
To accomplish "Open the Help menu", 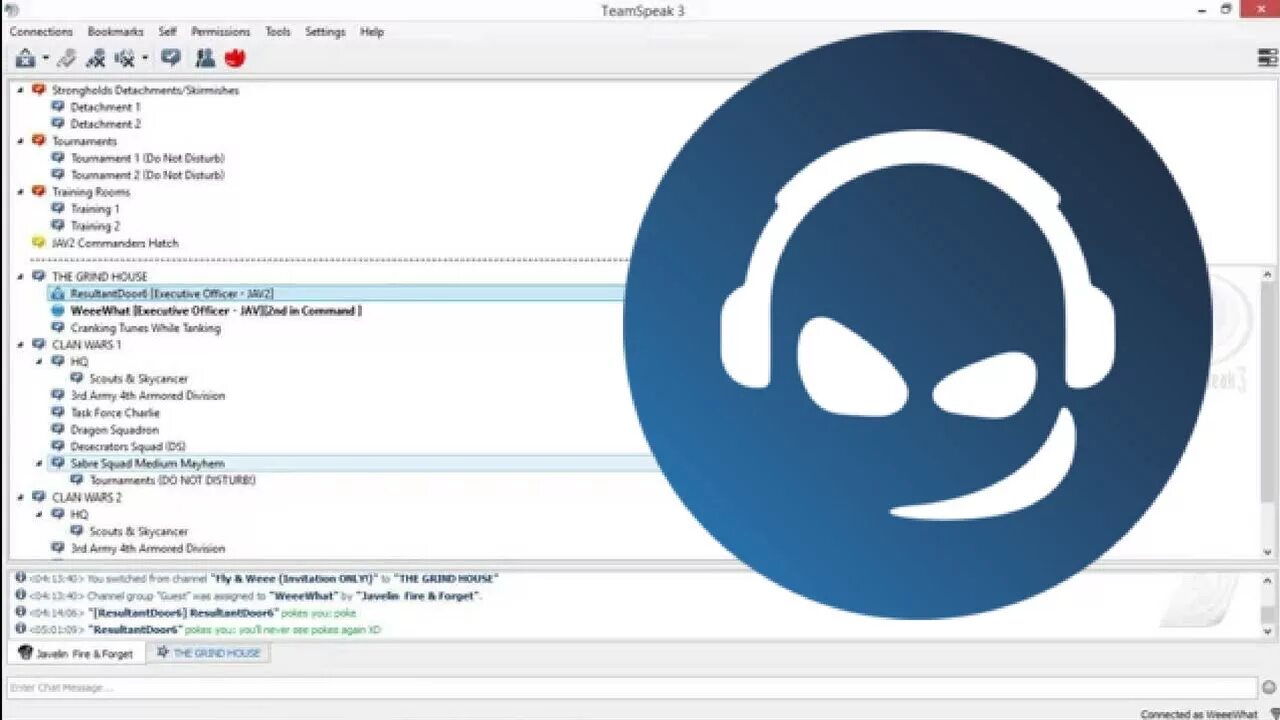I will (372, 32).
